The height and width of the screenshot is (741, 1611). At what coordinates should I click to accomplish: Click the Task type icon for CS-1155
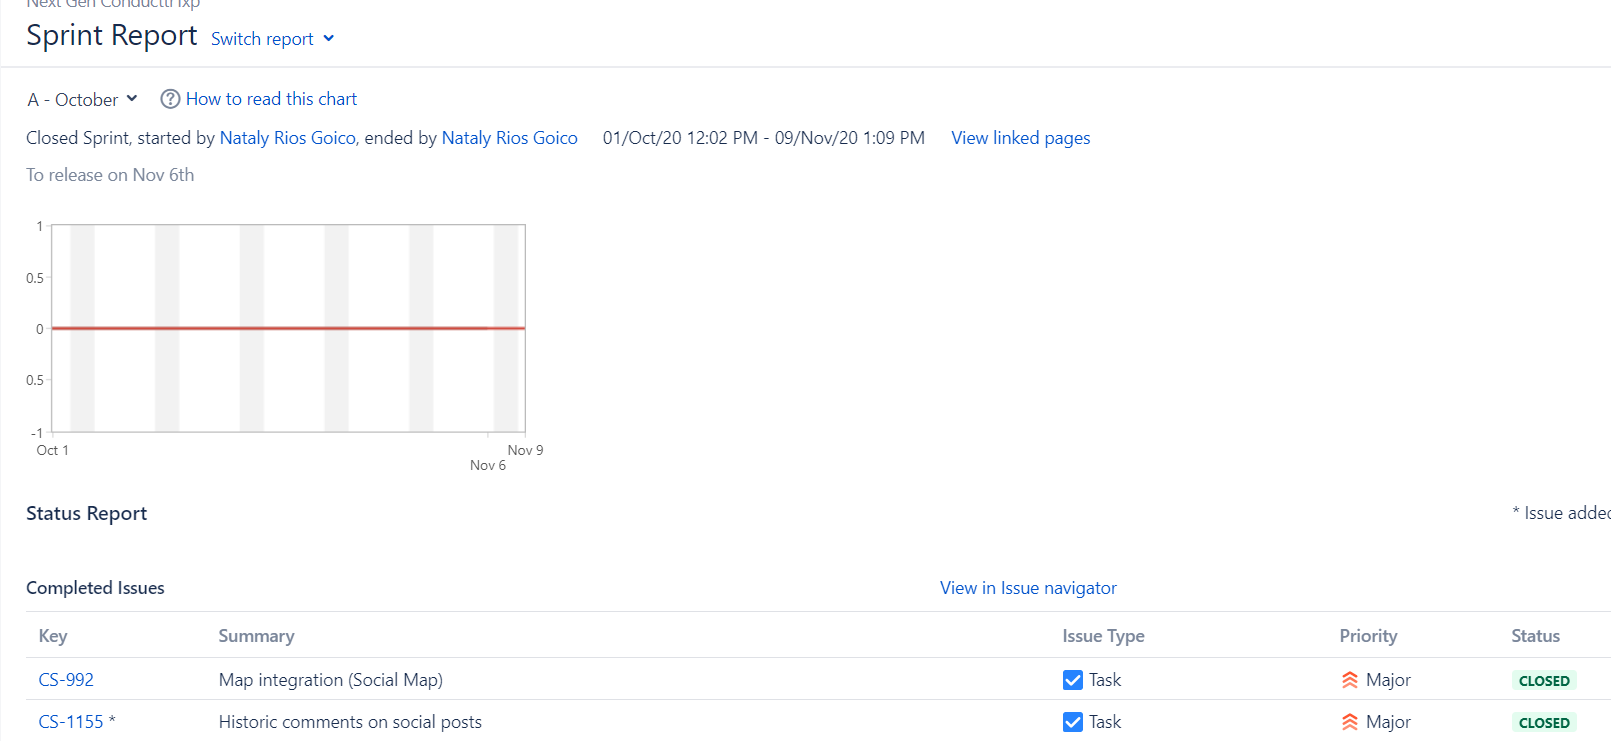1073,722
